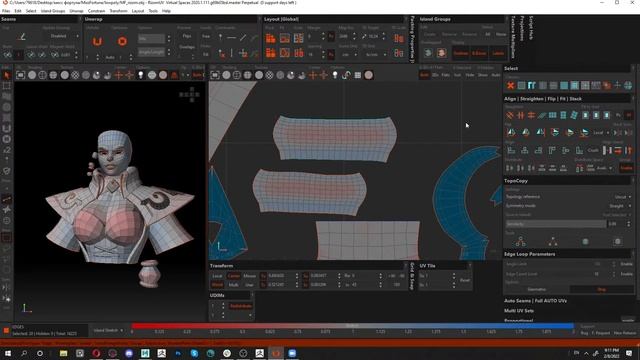Click the first TopoCopy tree icon
This screenshot has width=640, height=360.
pos(520,242)
